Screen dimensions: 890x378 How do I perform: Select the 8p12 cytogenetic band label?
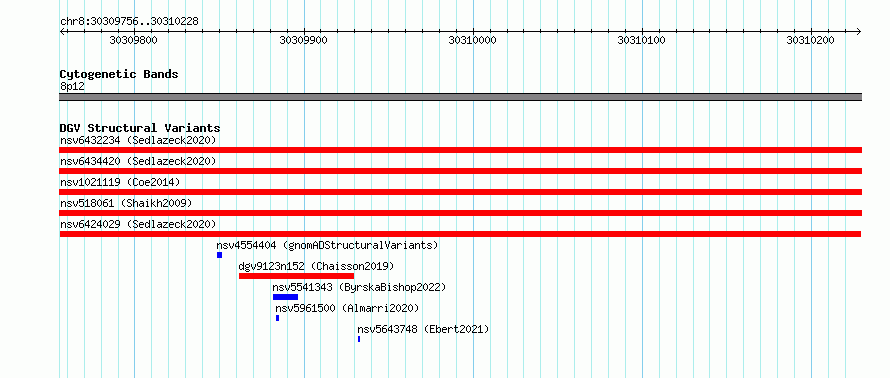pyautogui.click(x=72, y=87)
